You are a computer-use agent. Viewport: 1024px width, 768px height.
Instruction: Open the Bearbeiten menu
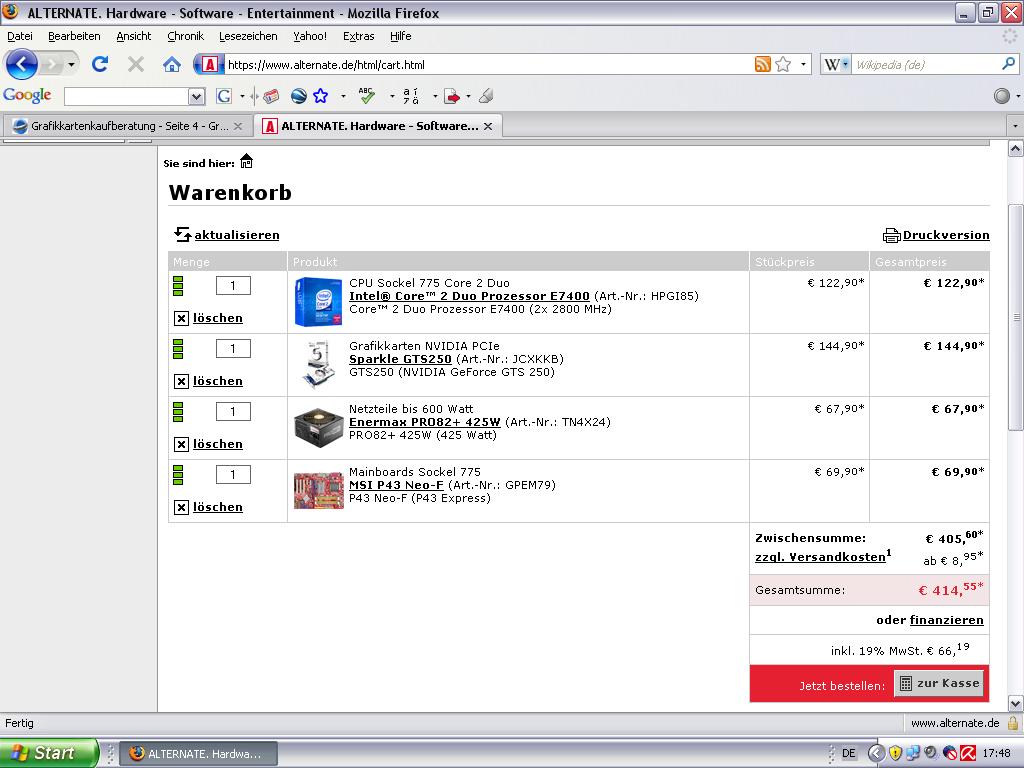point(74,36)
